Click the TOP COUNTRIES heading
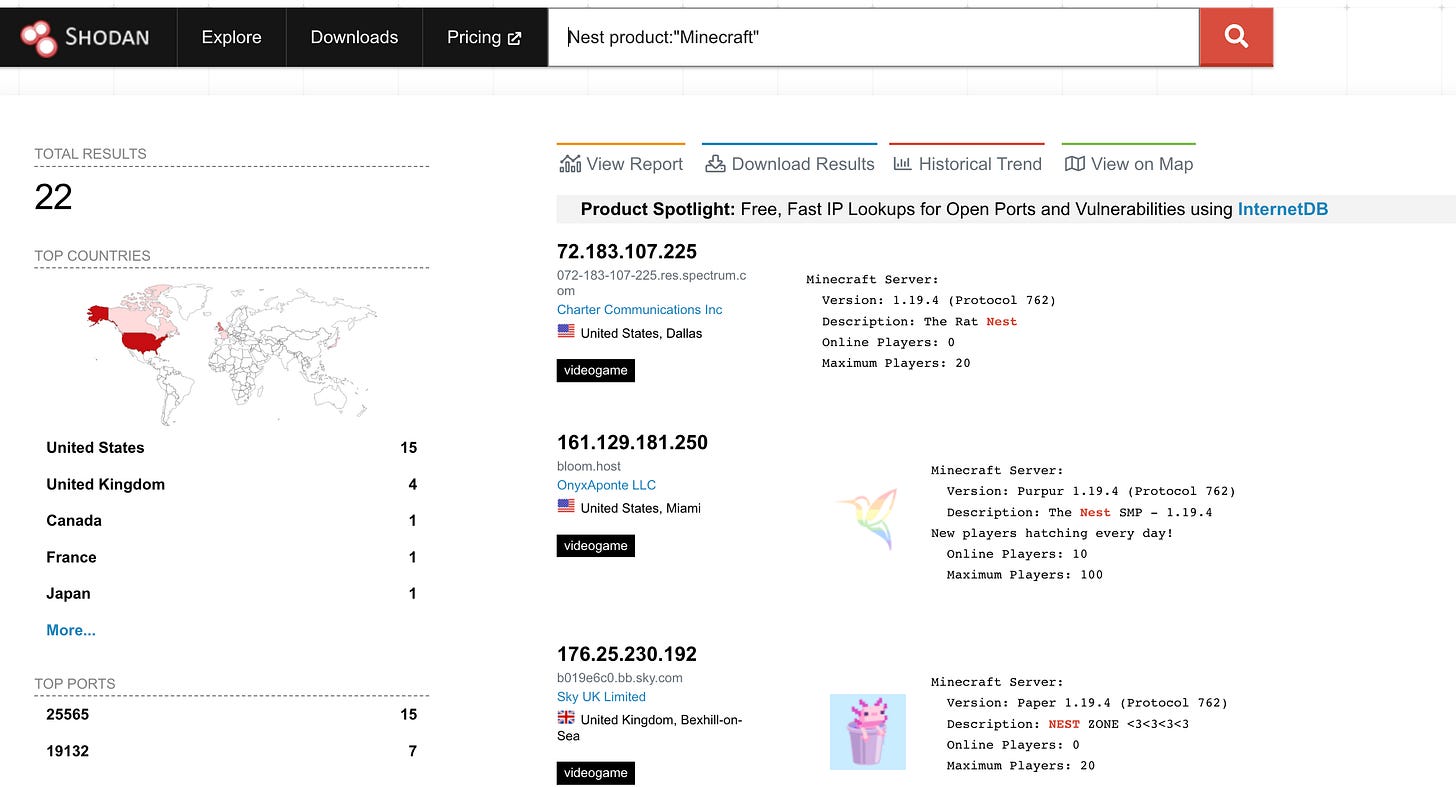 92,256
